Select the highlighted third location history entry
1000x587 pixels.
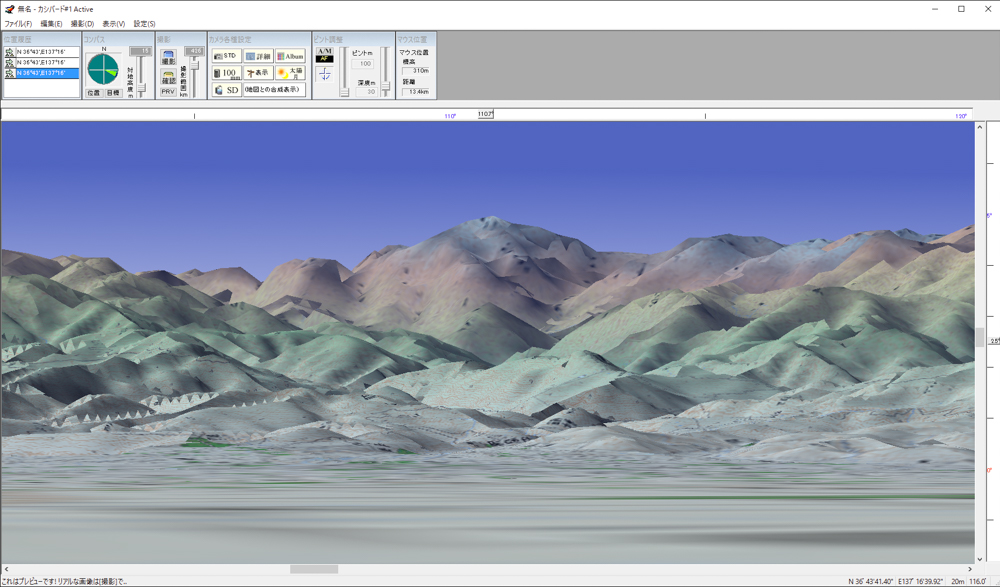[x=47, y=73]
